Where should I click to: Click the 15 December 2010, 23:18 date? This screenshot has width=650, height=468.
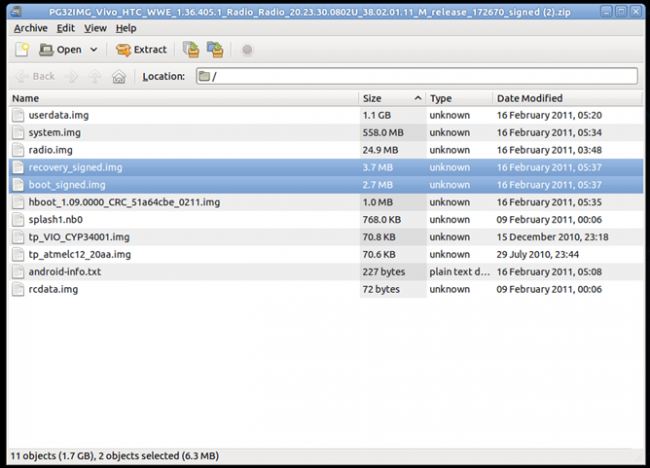coord(552,237)
